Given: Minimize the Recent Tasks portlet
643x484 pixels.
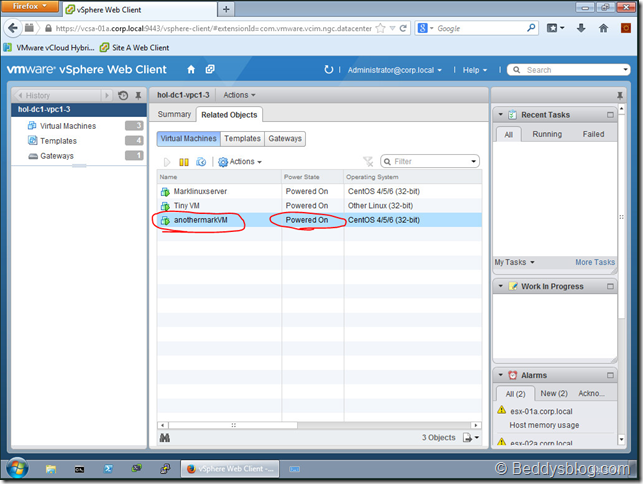Looking at the screenshot, I should 610,115.
